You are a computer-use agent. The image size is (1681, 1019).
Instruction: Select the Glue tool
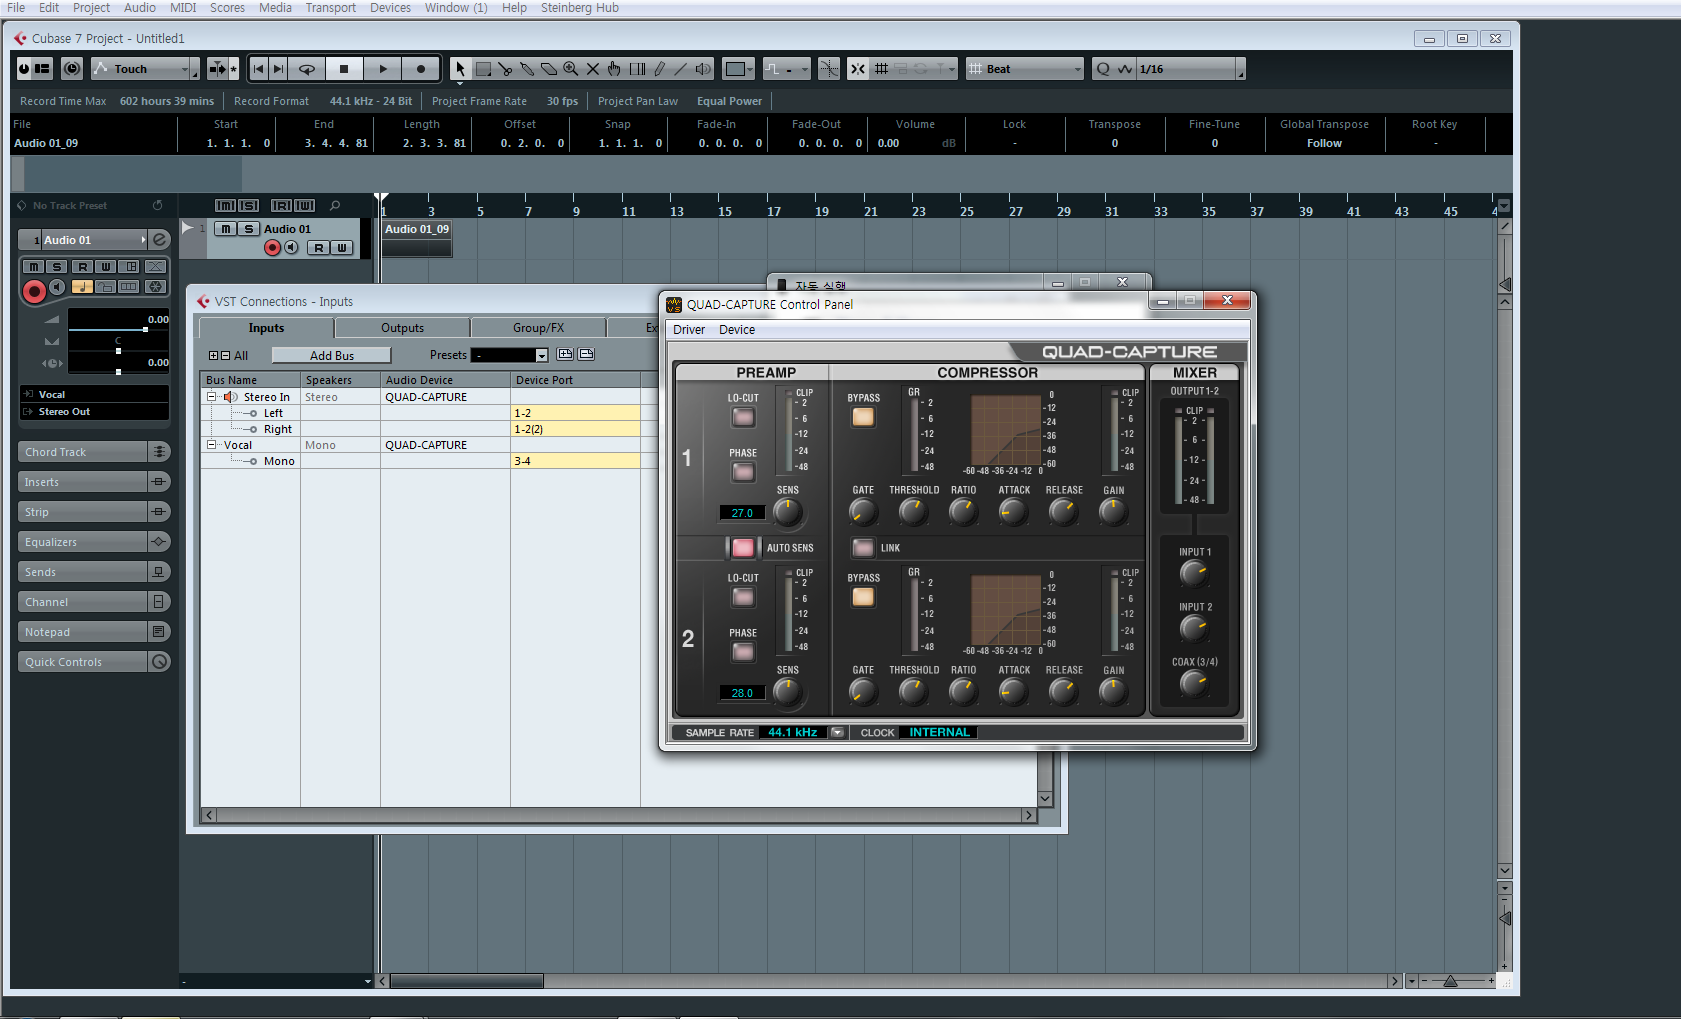click(x=527, y=69)
